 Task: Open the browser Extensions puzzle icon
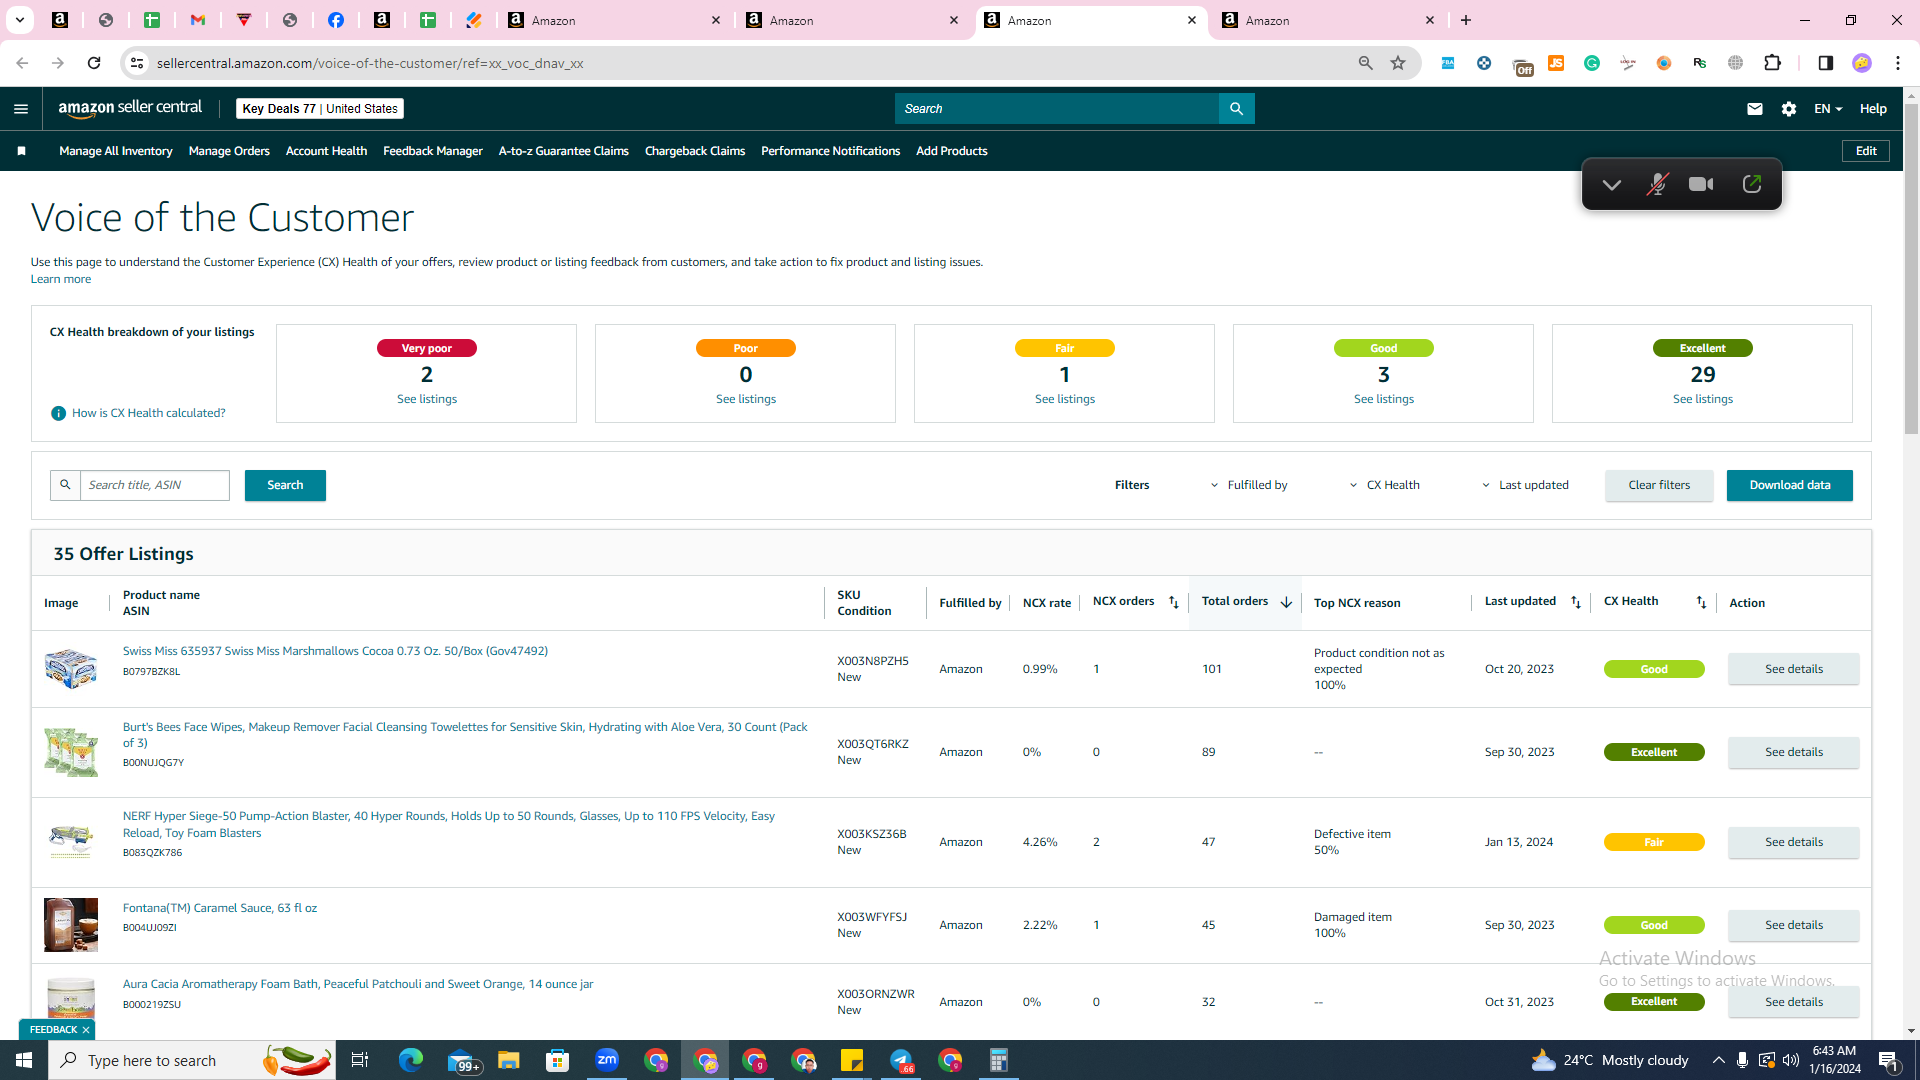point(1772,63)
